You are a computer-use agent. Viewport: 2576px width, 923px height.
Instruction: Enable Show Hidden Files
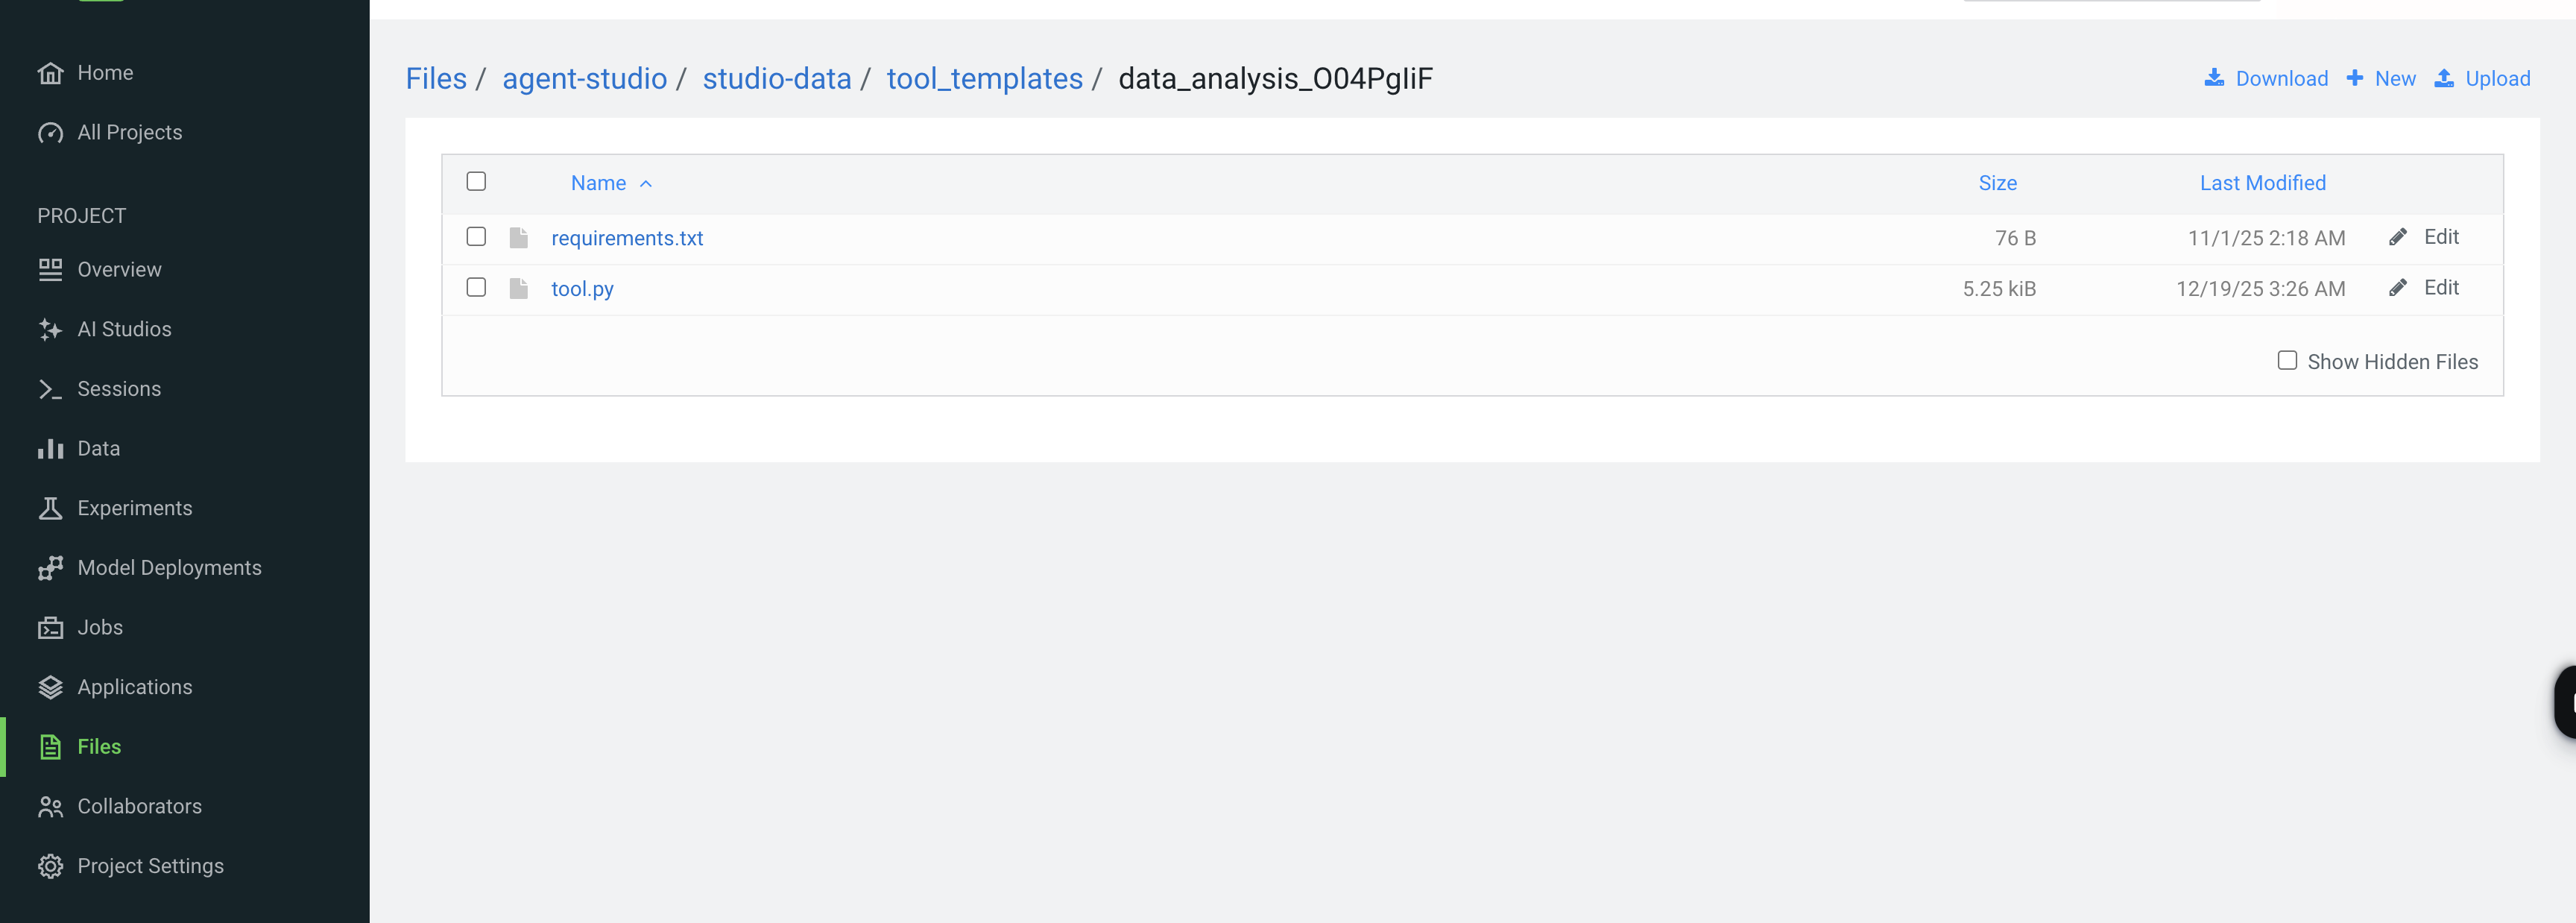[2287, 361]
